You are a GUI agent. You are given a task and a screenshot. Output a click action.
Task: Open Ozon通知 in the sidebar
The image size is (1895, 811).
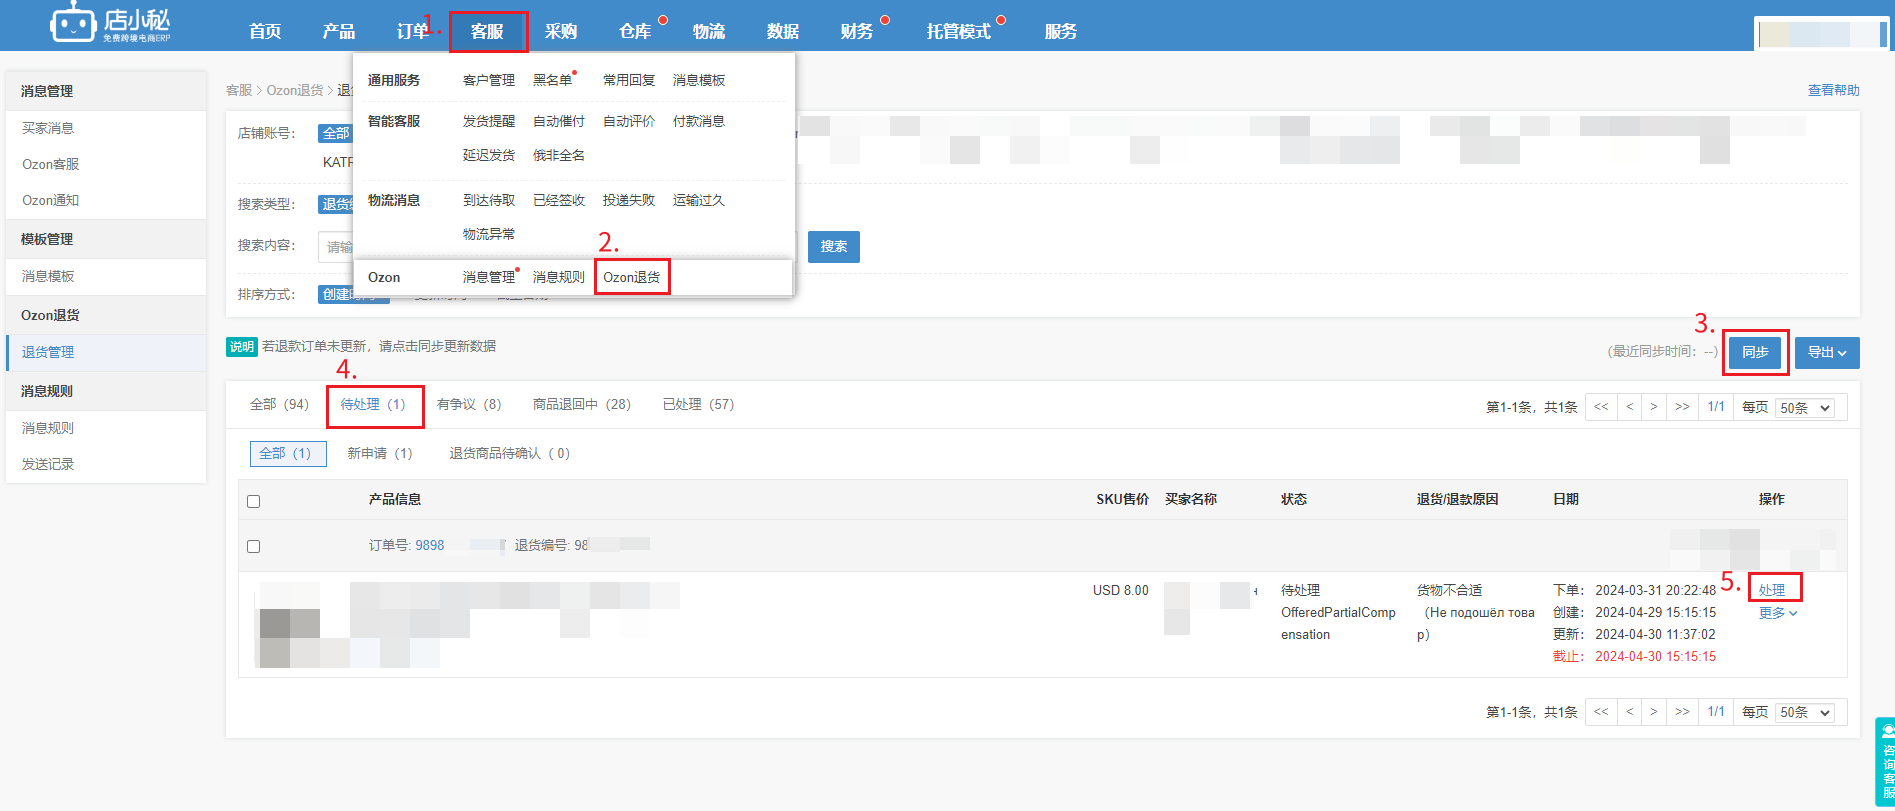pyautogui.click(x=50, y=200)
